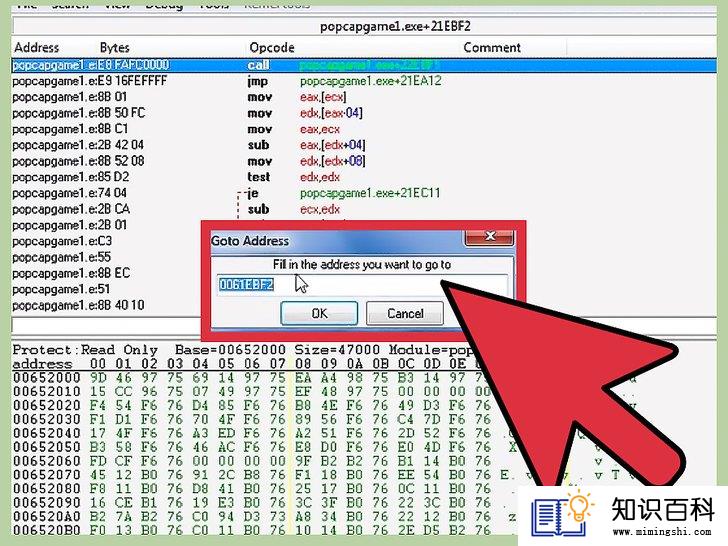Click hex dump address 006520A0
This screenshot has width=728, height=546.
coord(46,516)
